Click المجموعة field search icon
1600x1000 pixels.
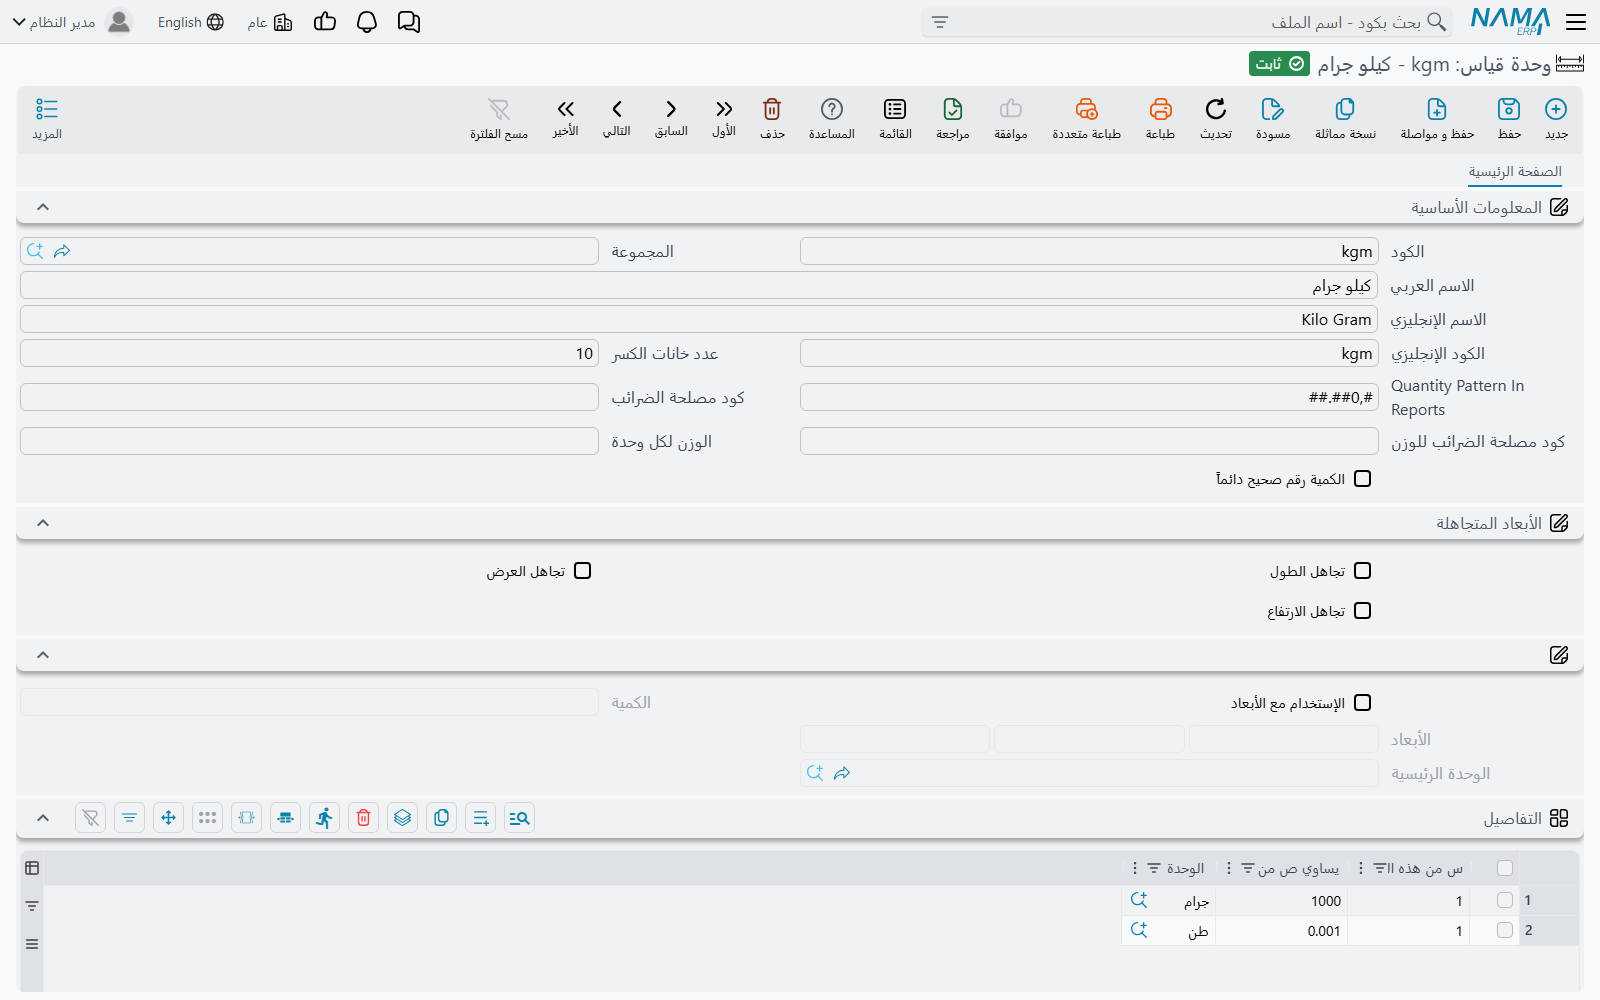[35, 251]
